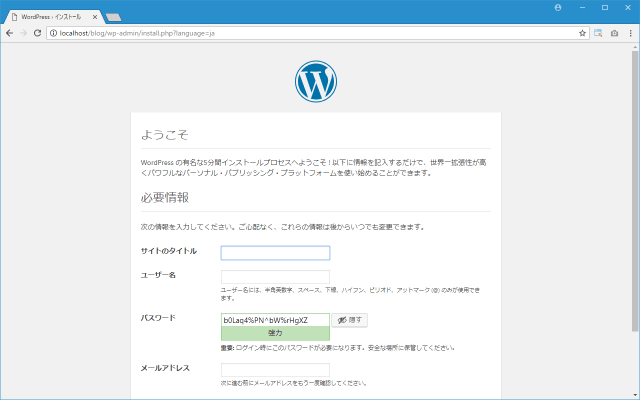Image resolution: width=640 pixels, height=400 pixels.
Task: Open Chrome's three-dot menu
Action: [x=630, y=33]
